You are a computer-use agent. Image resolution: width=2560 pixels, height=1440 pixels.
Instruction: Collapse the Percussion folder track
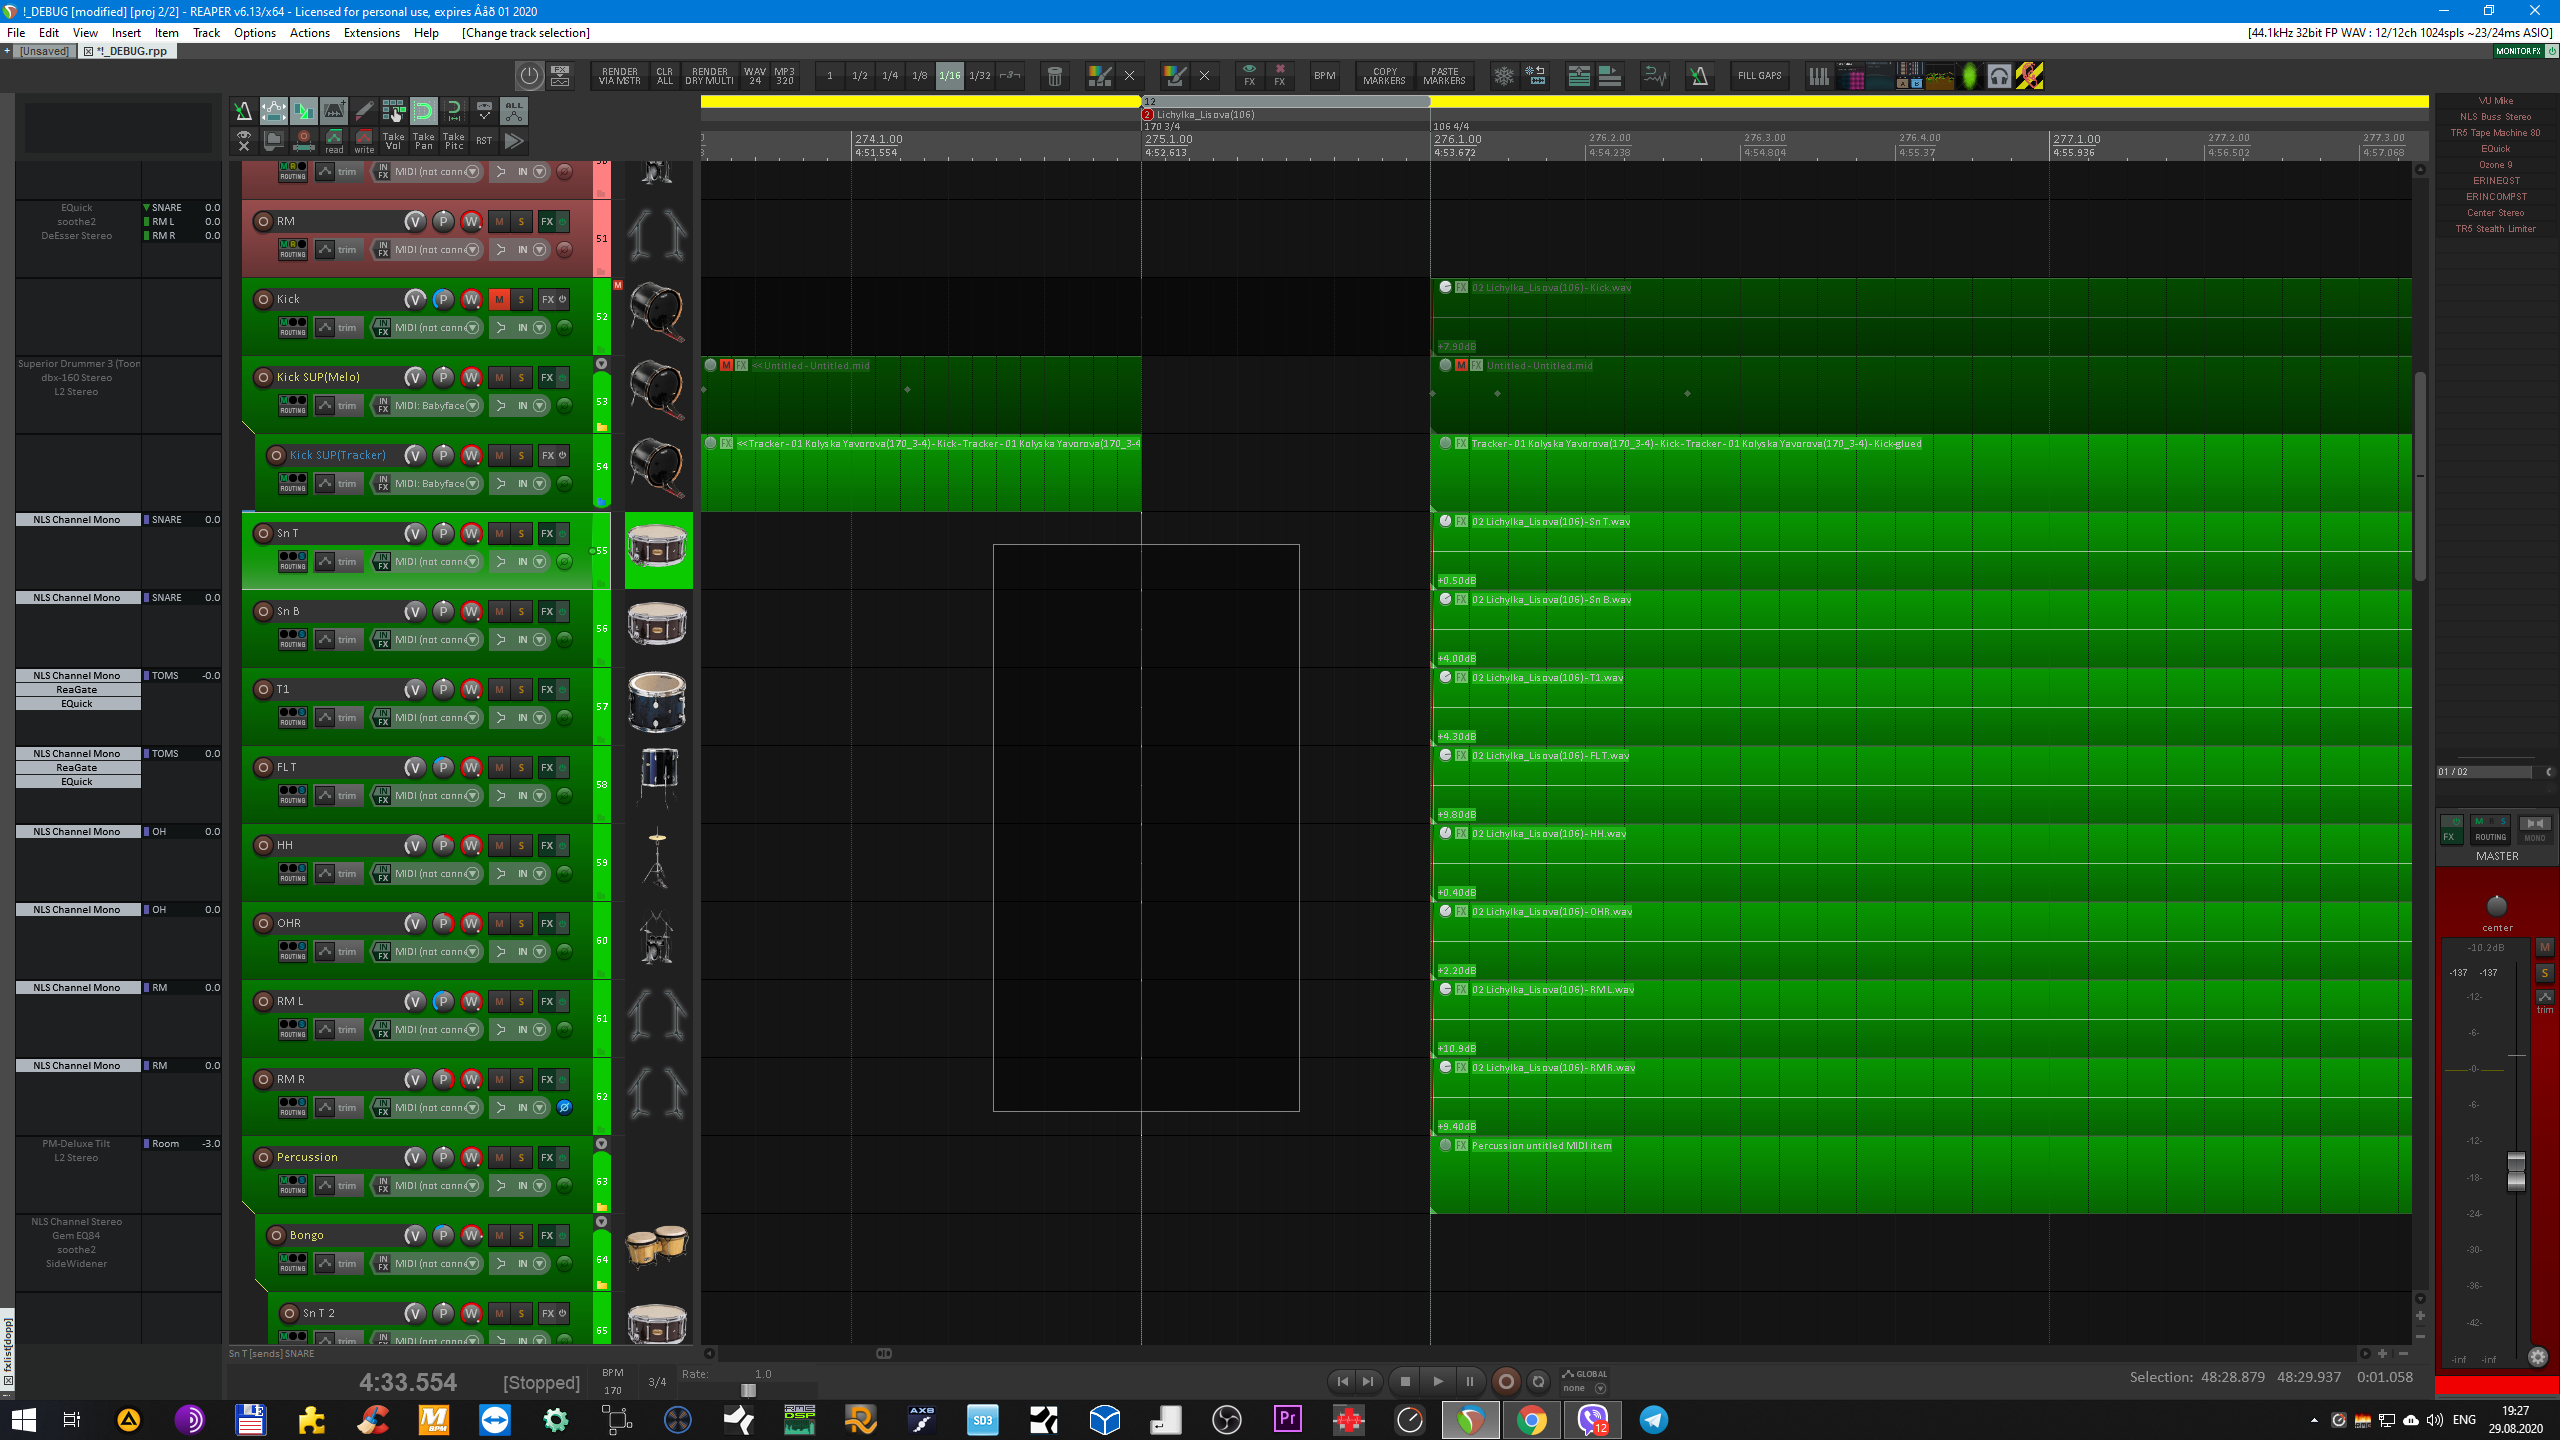(x=602, y=1143)
